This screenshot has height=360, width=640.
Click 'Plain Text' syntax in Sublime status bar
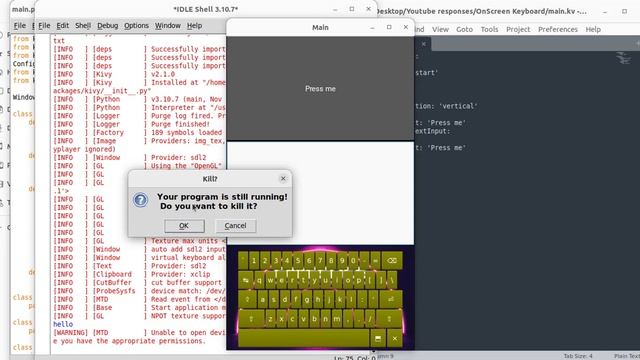click(627, 356)
